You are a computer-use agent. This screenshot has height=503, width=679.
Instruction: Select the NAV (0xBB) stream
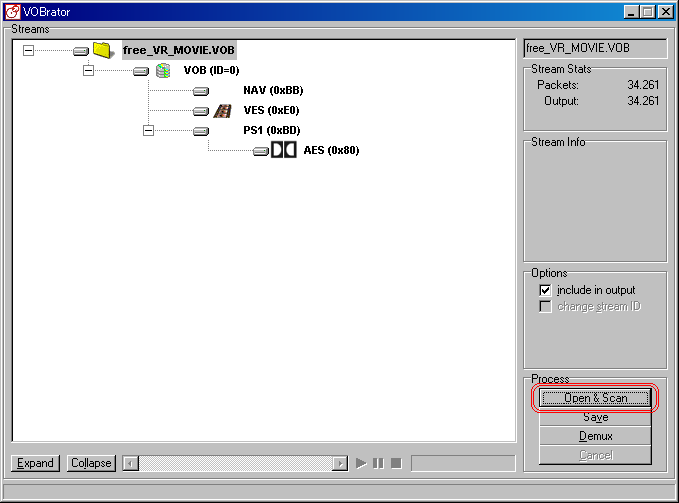click(273, 90)
